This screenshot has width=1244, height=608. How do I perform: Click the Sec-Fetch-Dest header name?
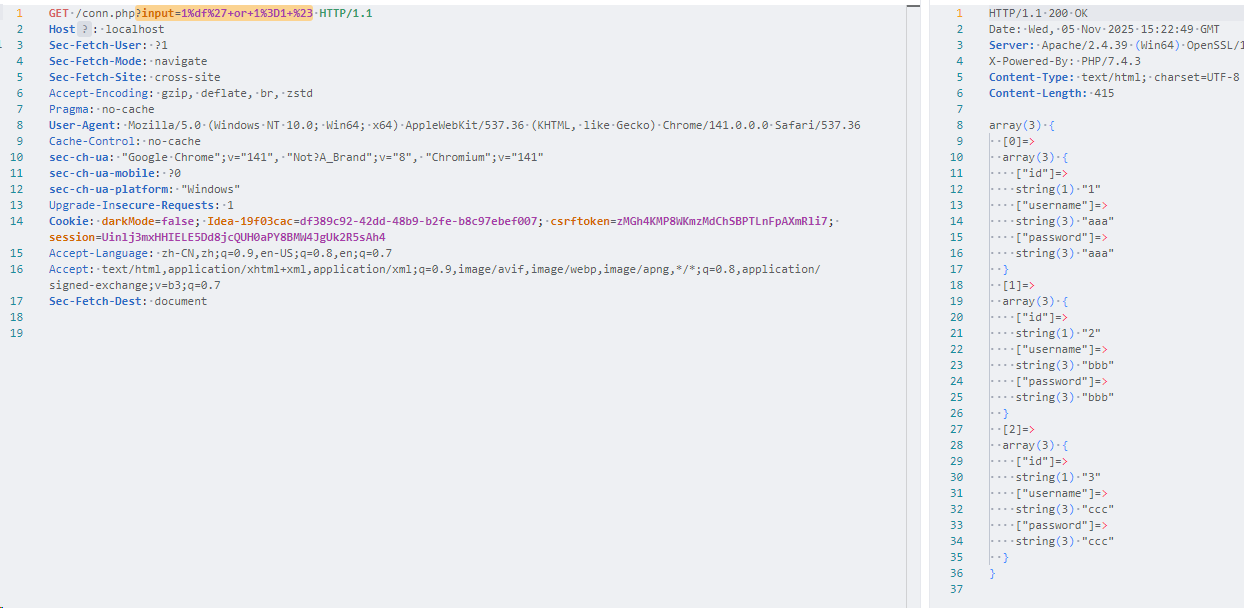pyautogui.click(x=97, y=301)
